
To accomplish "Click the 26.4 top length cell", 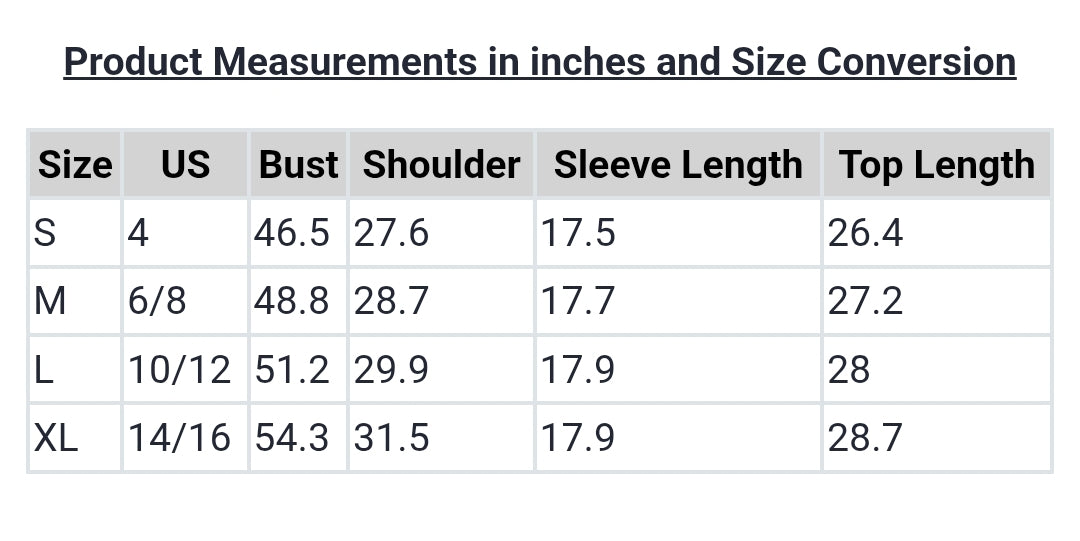I will coord(865,233).
